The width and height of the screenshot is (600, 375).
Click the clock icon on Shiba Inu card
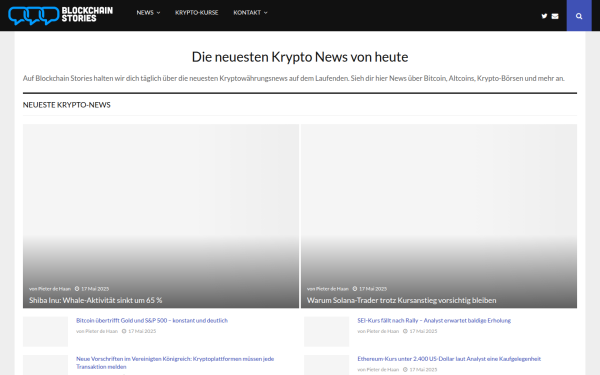[77, 289]
